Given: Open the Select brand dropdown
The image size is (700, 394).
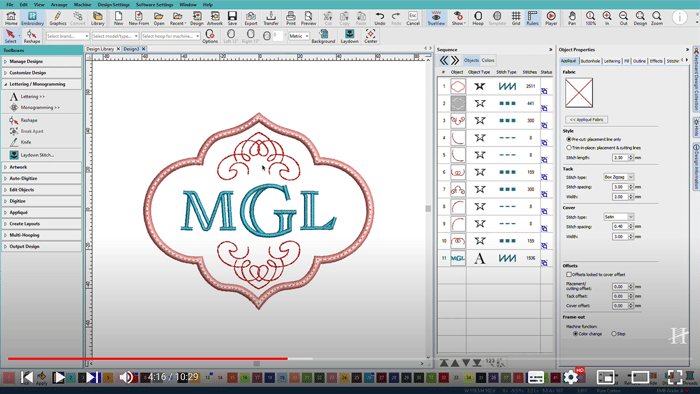Looking at the screenshot, I should pos(67,36).
